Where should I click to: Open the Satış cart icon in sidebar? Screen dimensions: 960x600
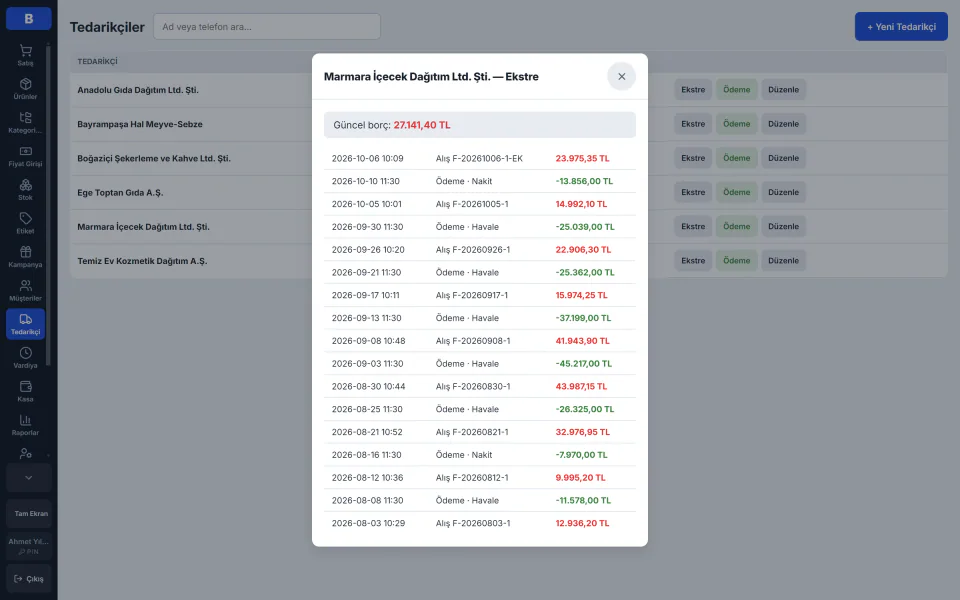click(x=25, y=55)
